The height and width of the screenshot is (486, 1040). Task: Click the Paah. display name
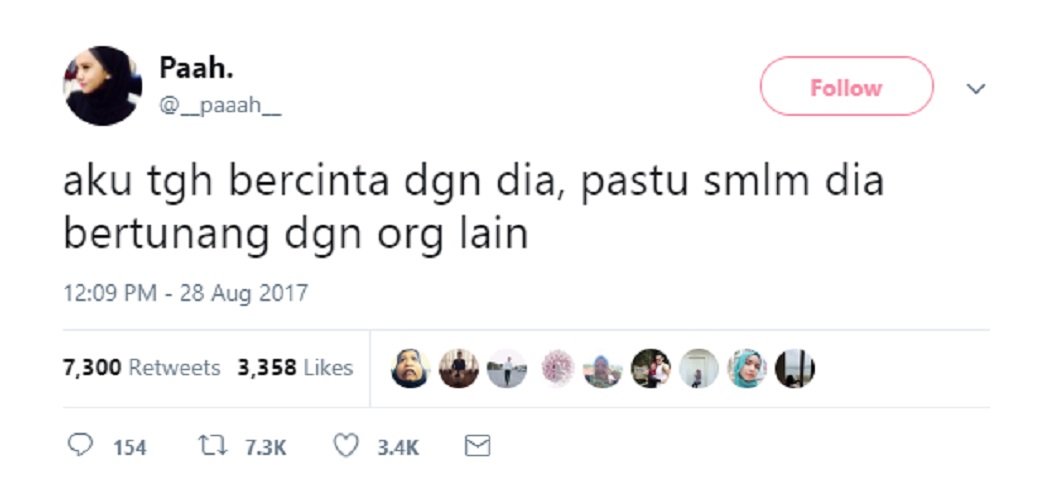[x=196, y=68]
